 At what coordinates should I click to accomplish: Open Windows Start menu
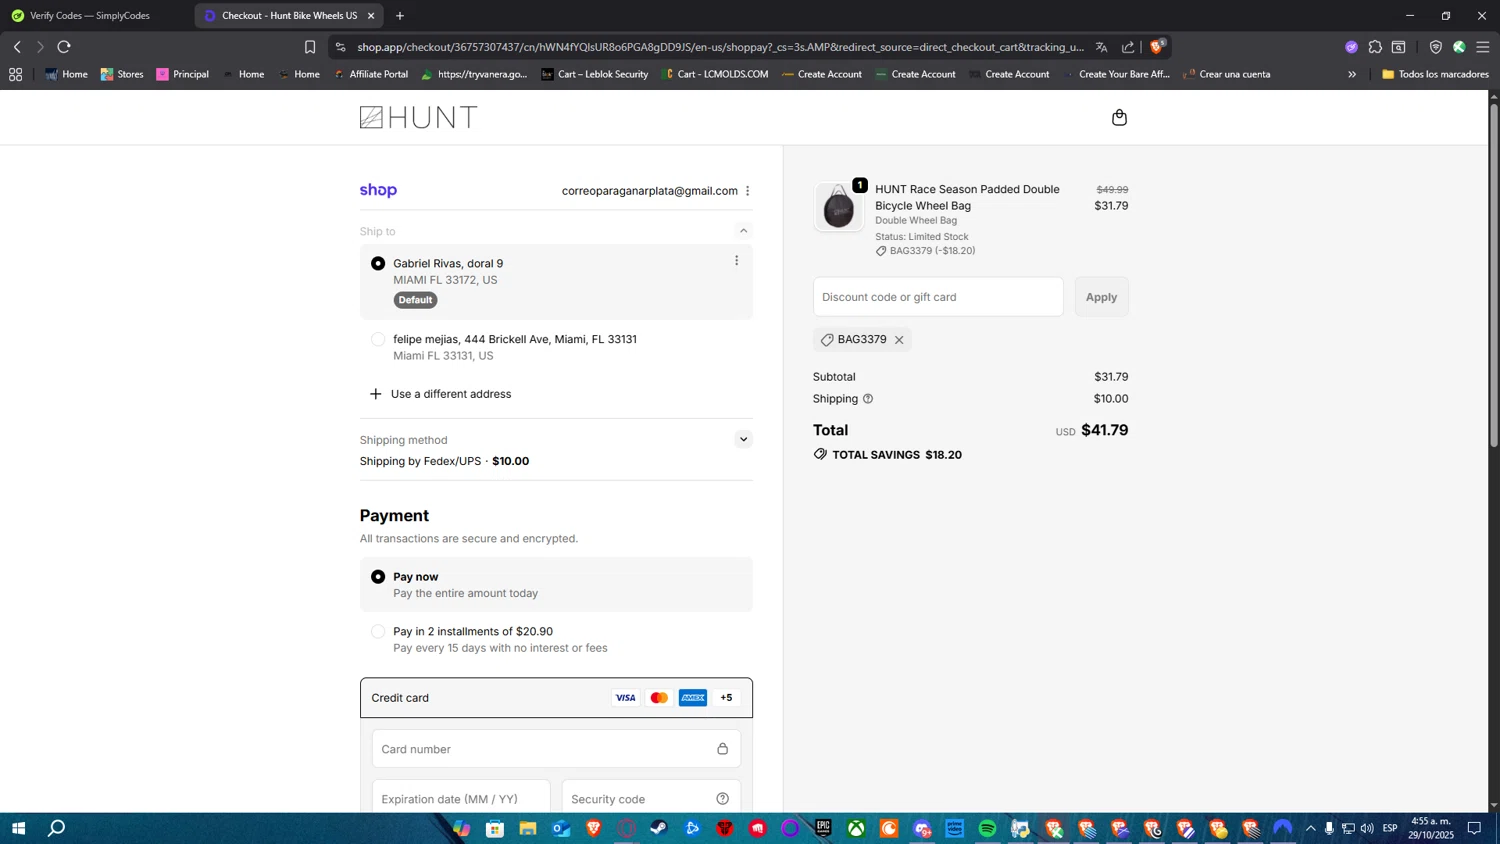click(x=17, y=829)
